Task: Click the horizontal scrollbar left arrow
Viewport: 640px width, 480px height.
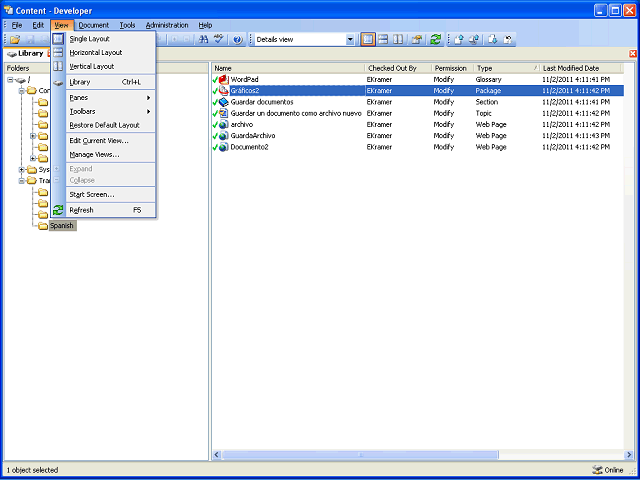Action: (x=217, y=454)
